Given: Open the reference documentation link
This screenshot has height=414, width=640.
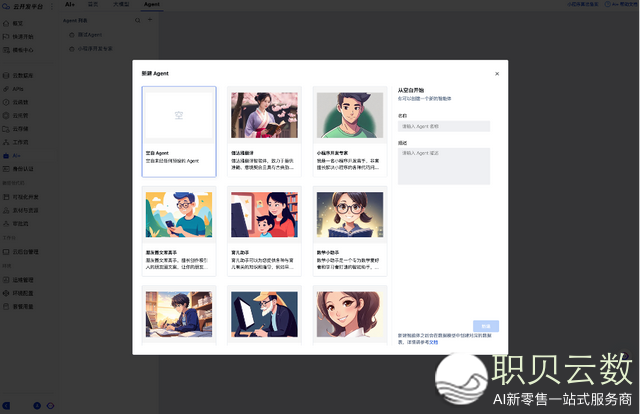Looking at the screenshot, I should coord(429,341).
